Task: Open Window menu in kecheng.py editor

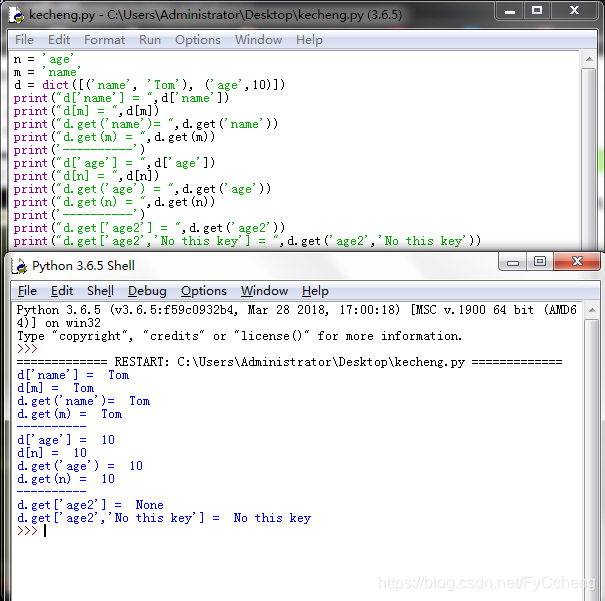Action: pos(258,40)
